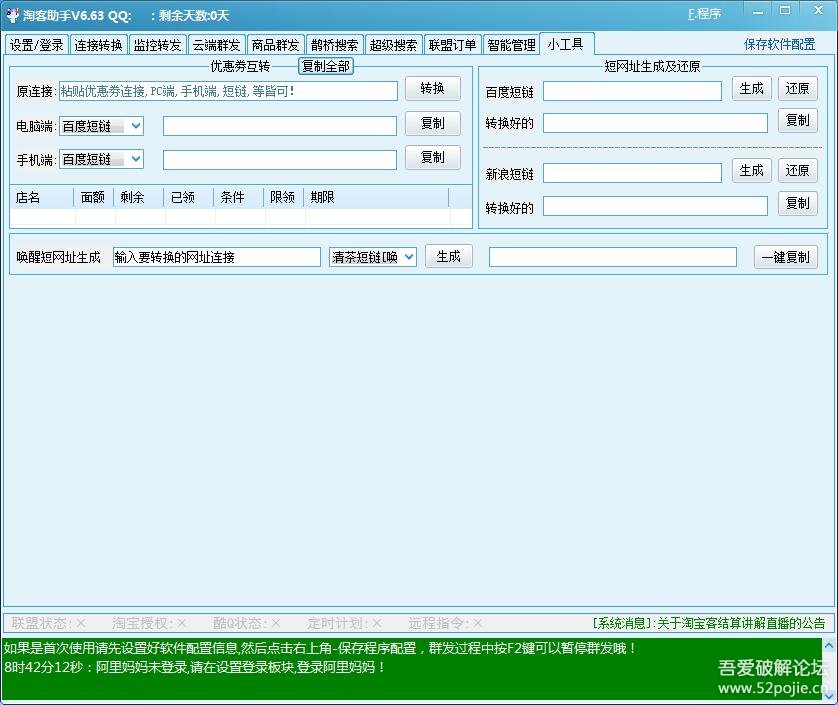Click the 一键复制 button
Viewport: 838px width, 705px height.
tap(786, 257)
